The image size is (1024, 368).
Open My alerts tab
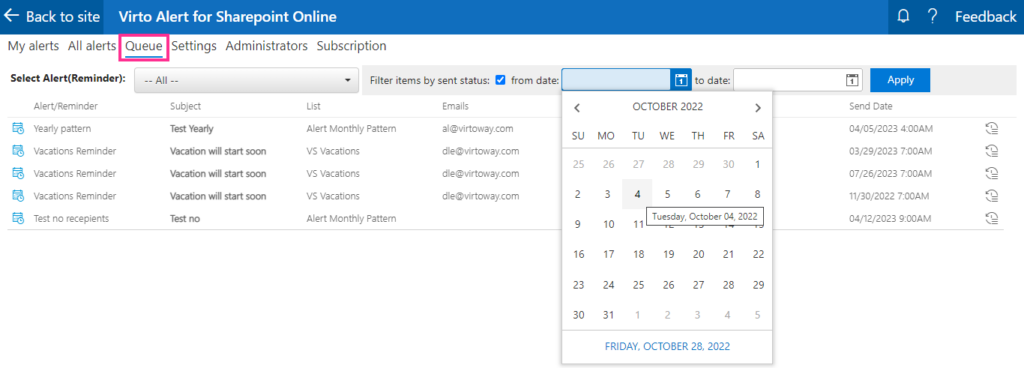click(x=33, y=46)
